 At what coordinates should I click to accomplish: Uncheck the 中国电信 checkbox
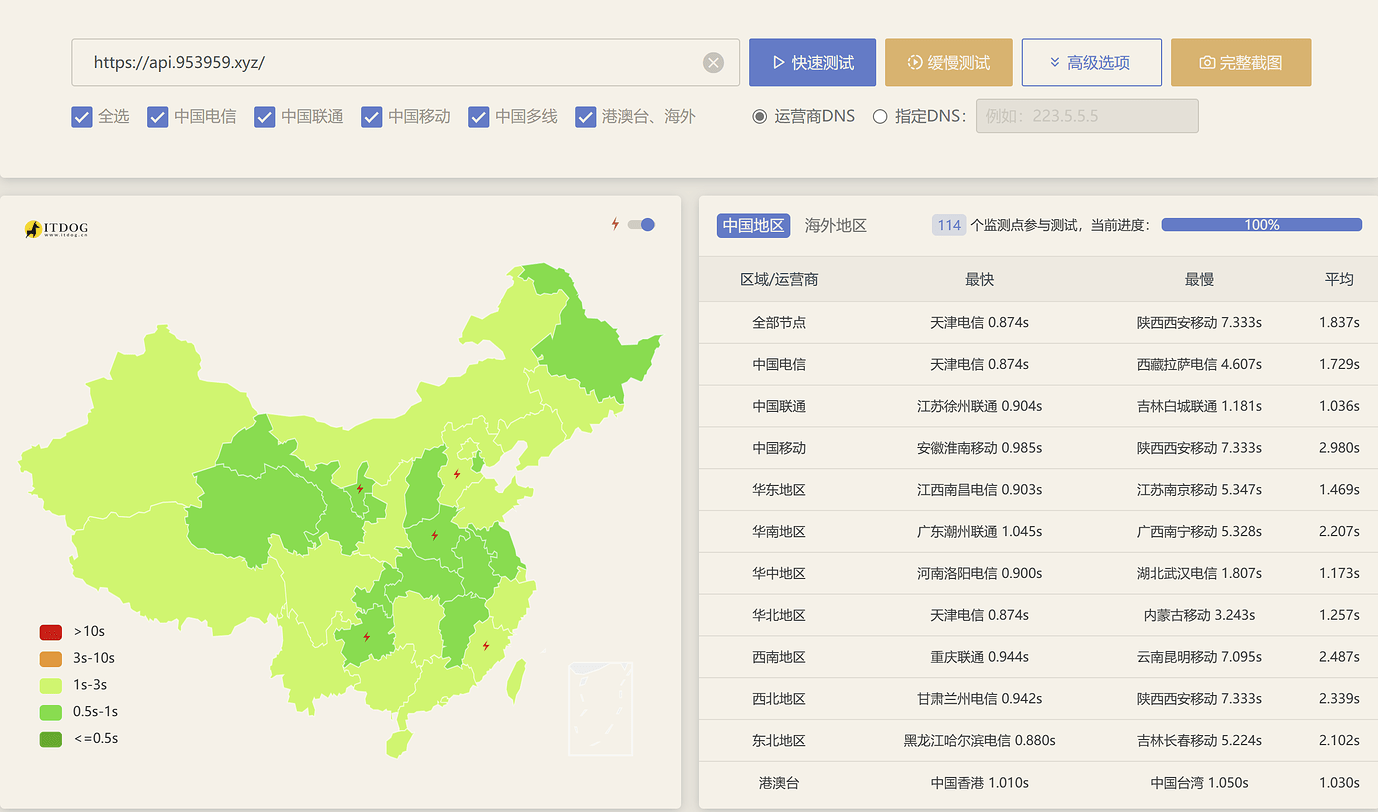(157, 117)
